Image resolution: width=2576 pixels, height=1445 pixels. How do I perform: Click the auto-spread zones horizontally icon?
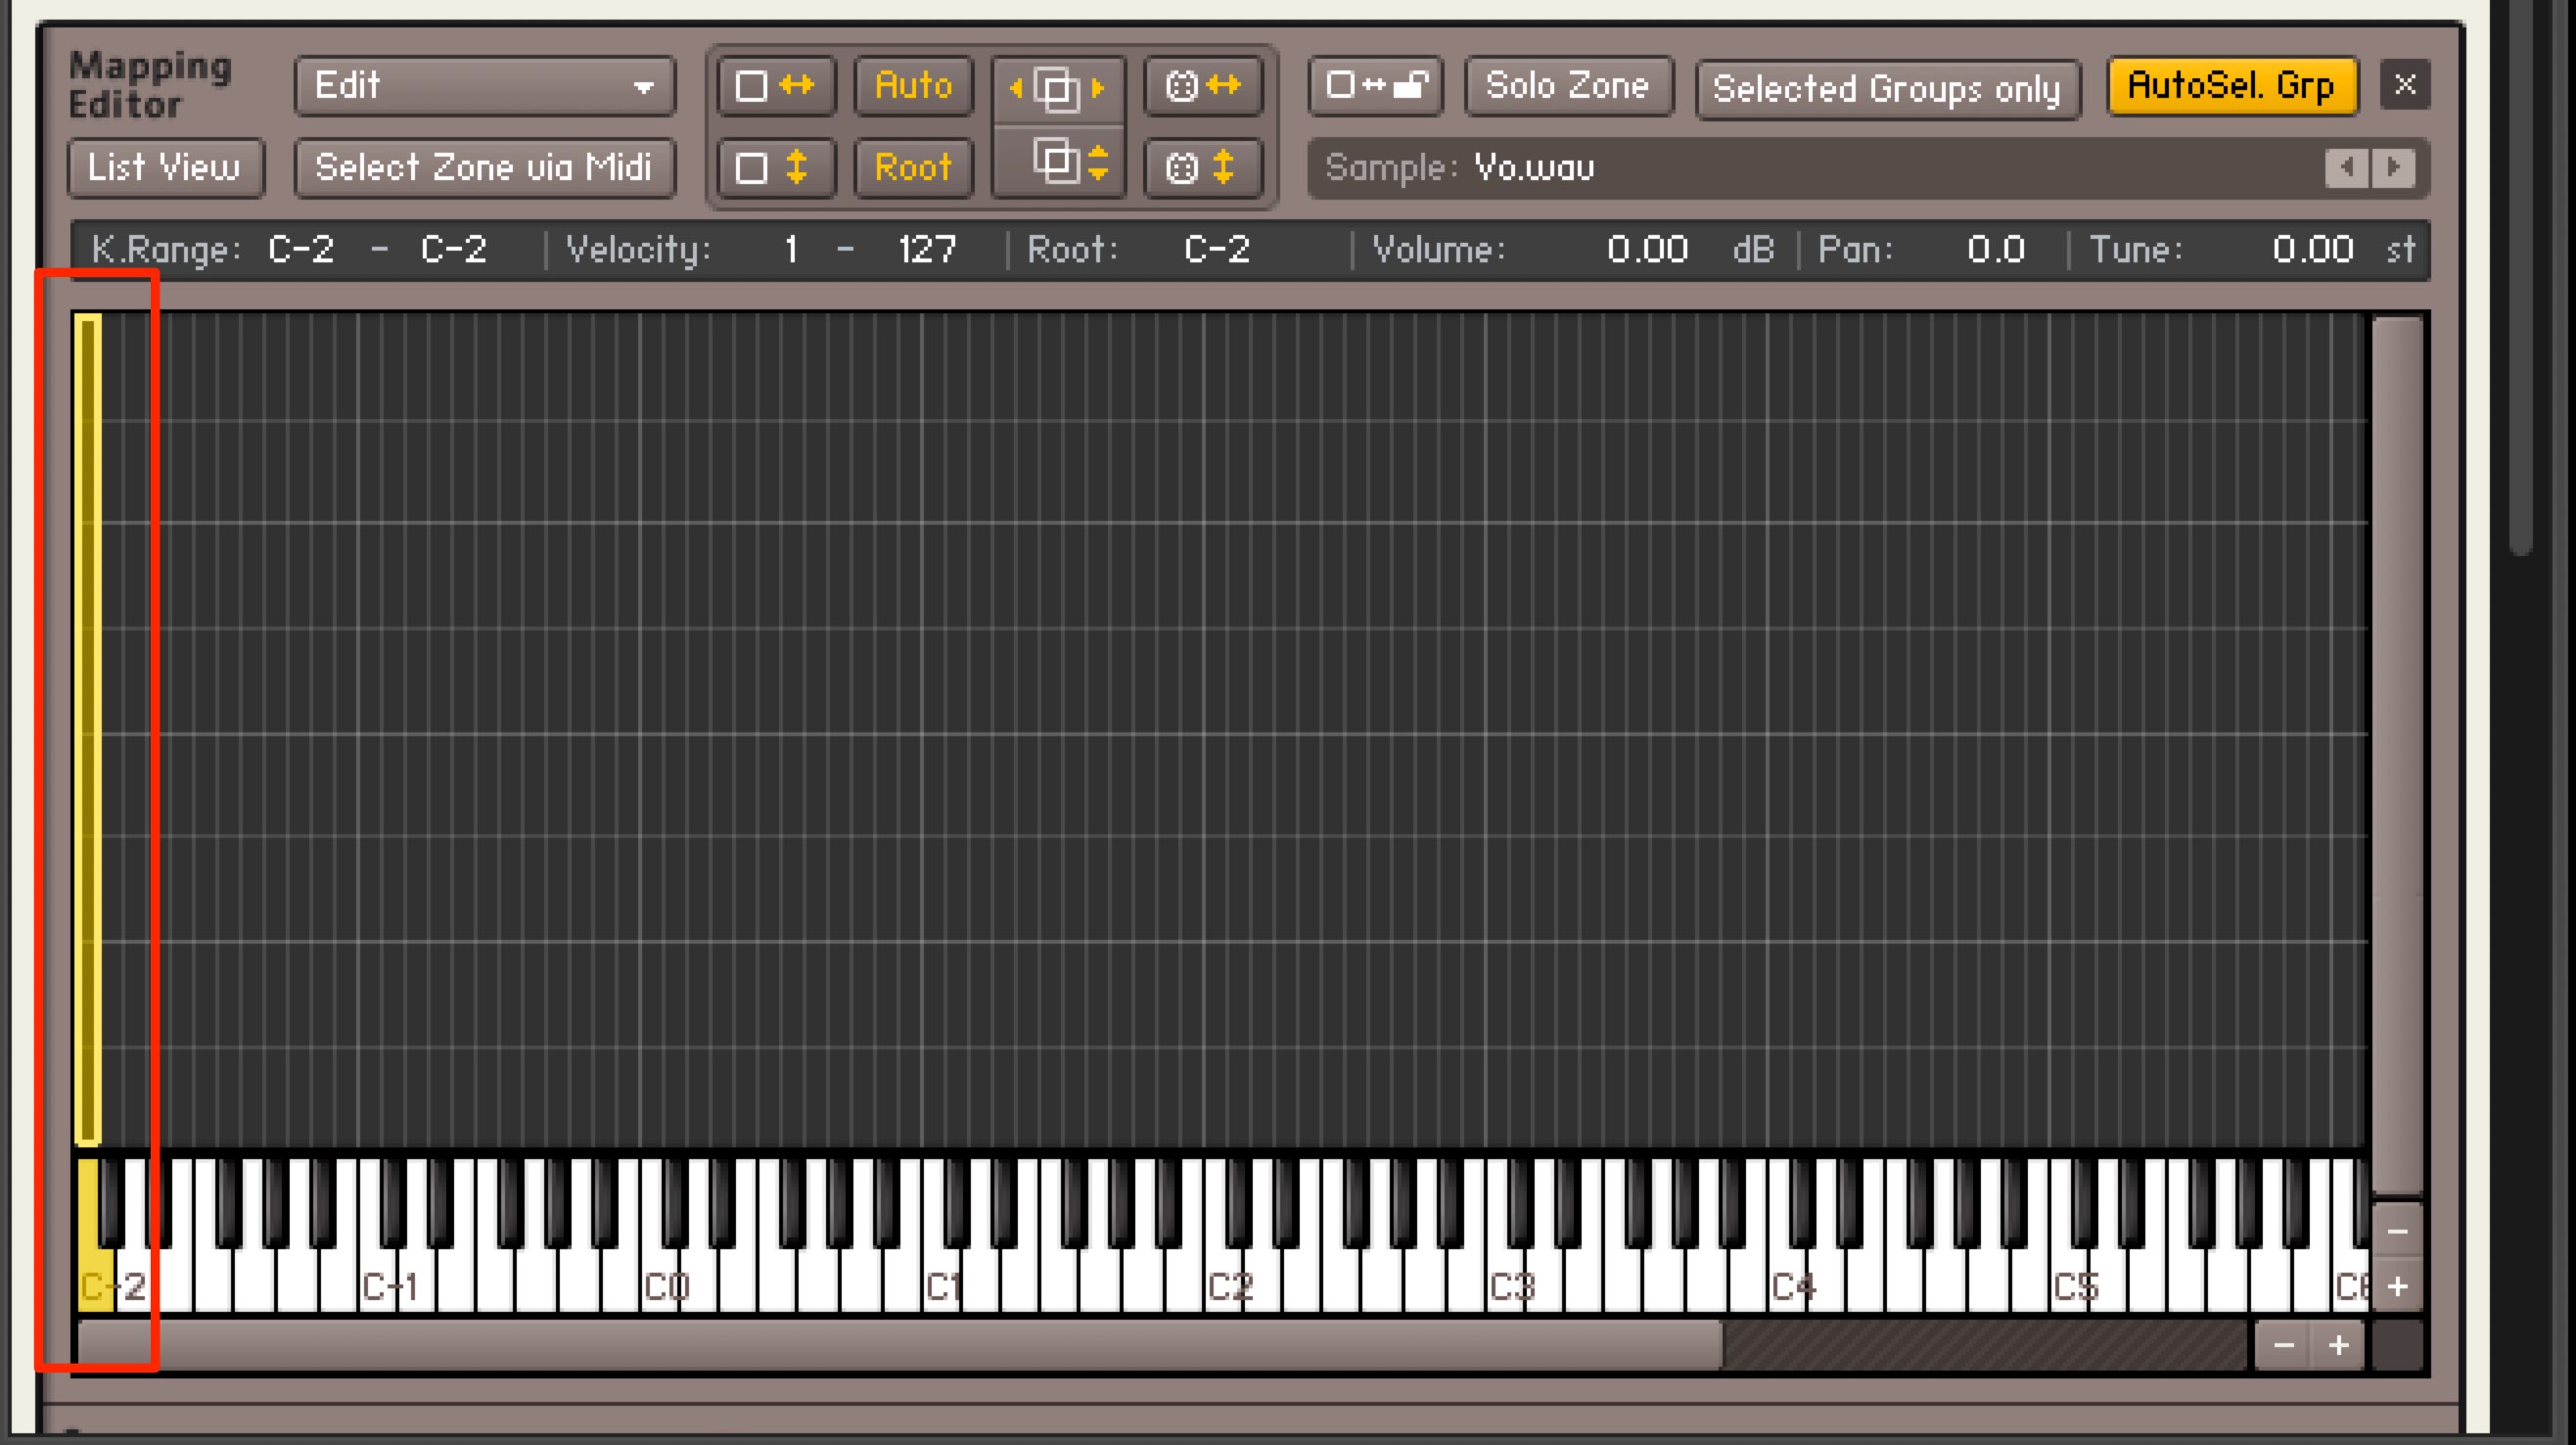click(775, 86)
